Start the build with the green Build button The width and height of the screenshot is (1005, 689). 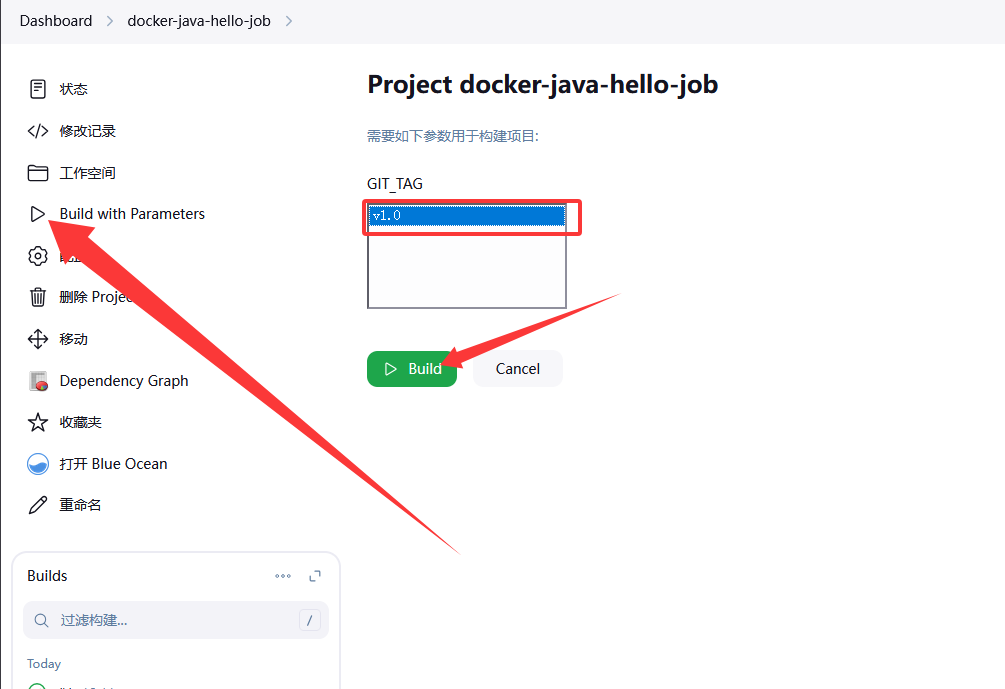pos(411,369)
